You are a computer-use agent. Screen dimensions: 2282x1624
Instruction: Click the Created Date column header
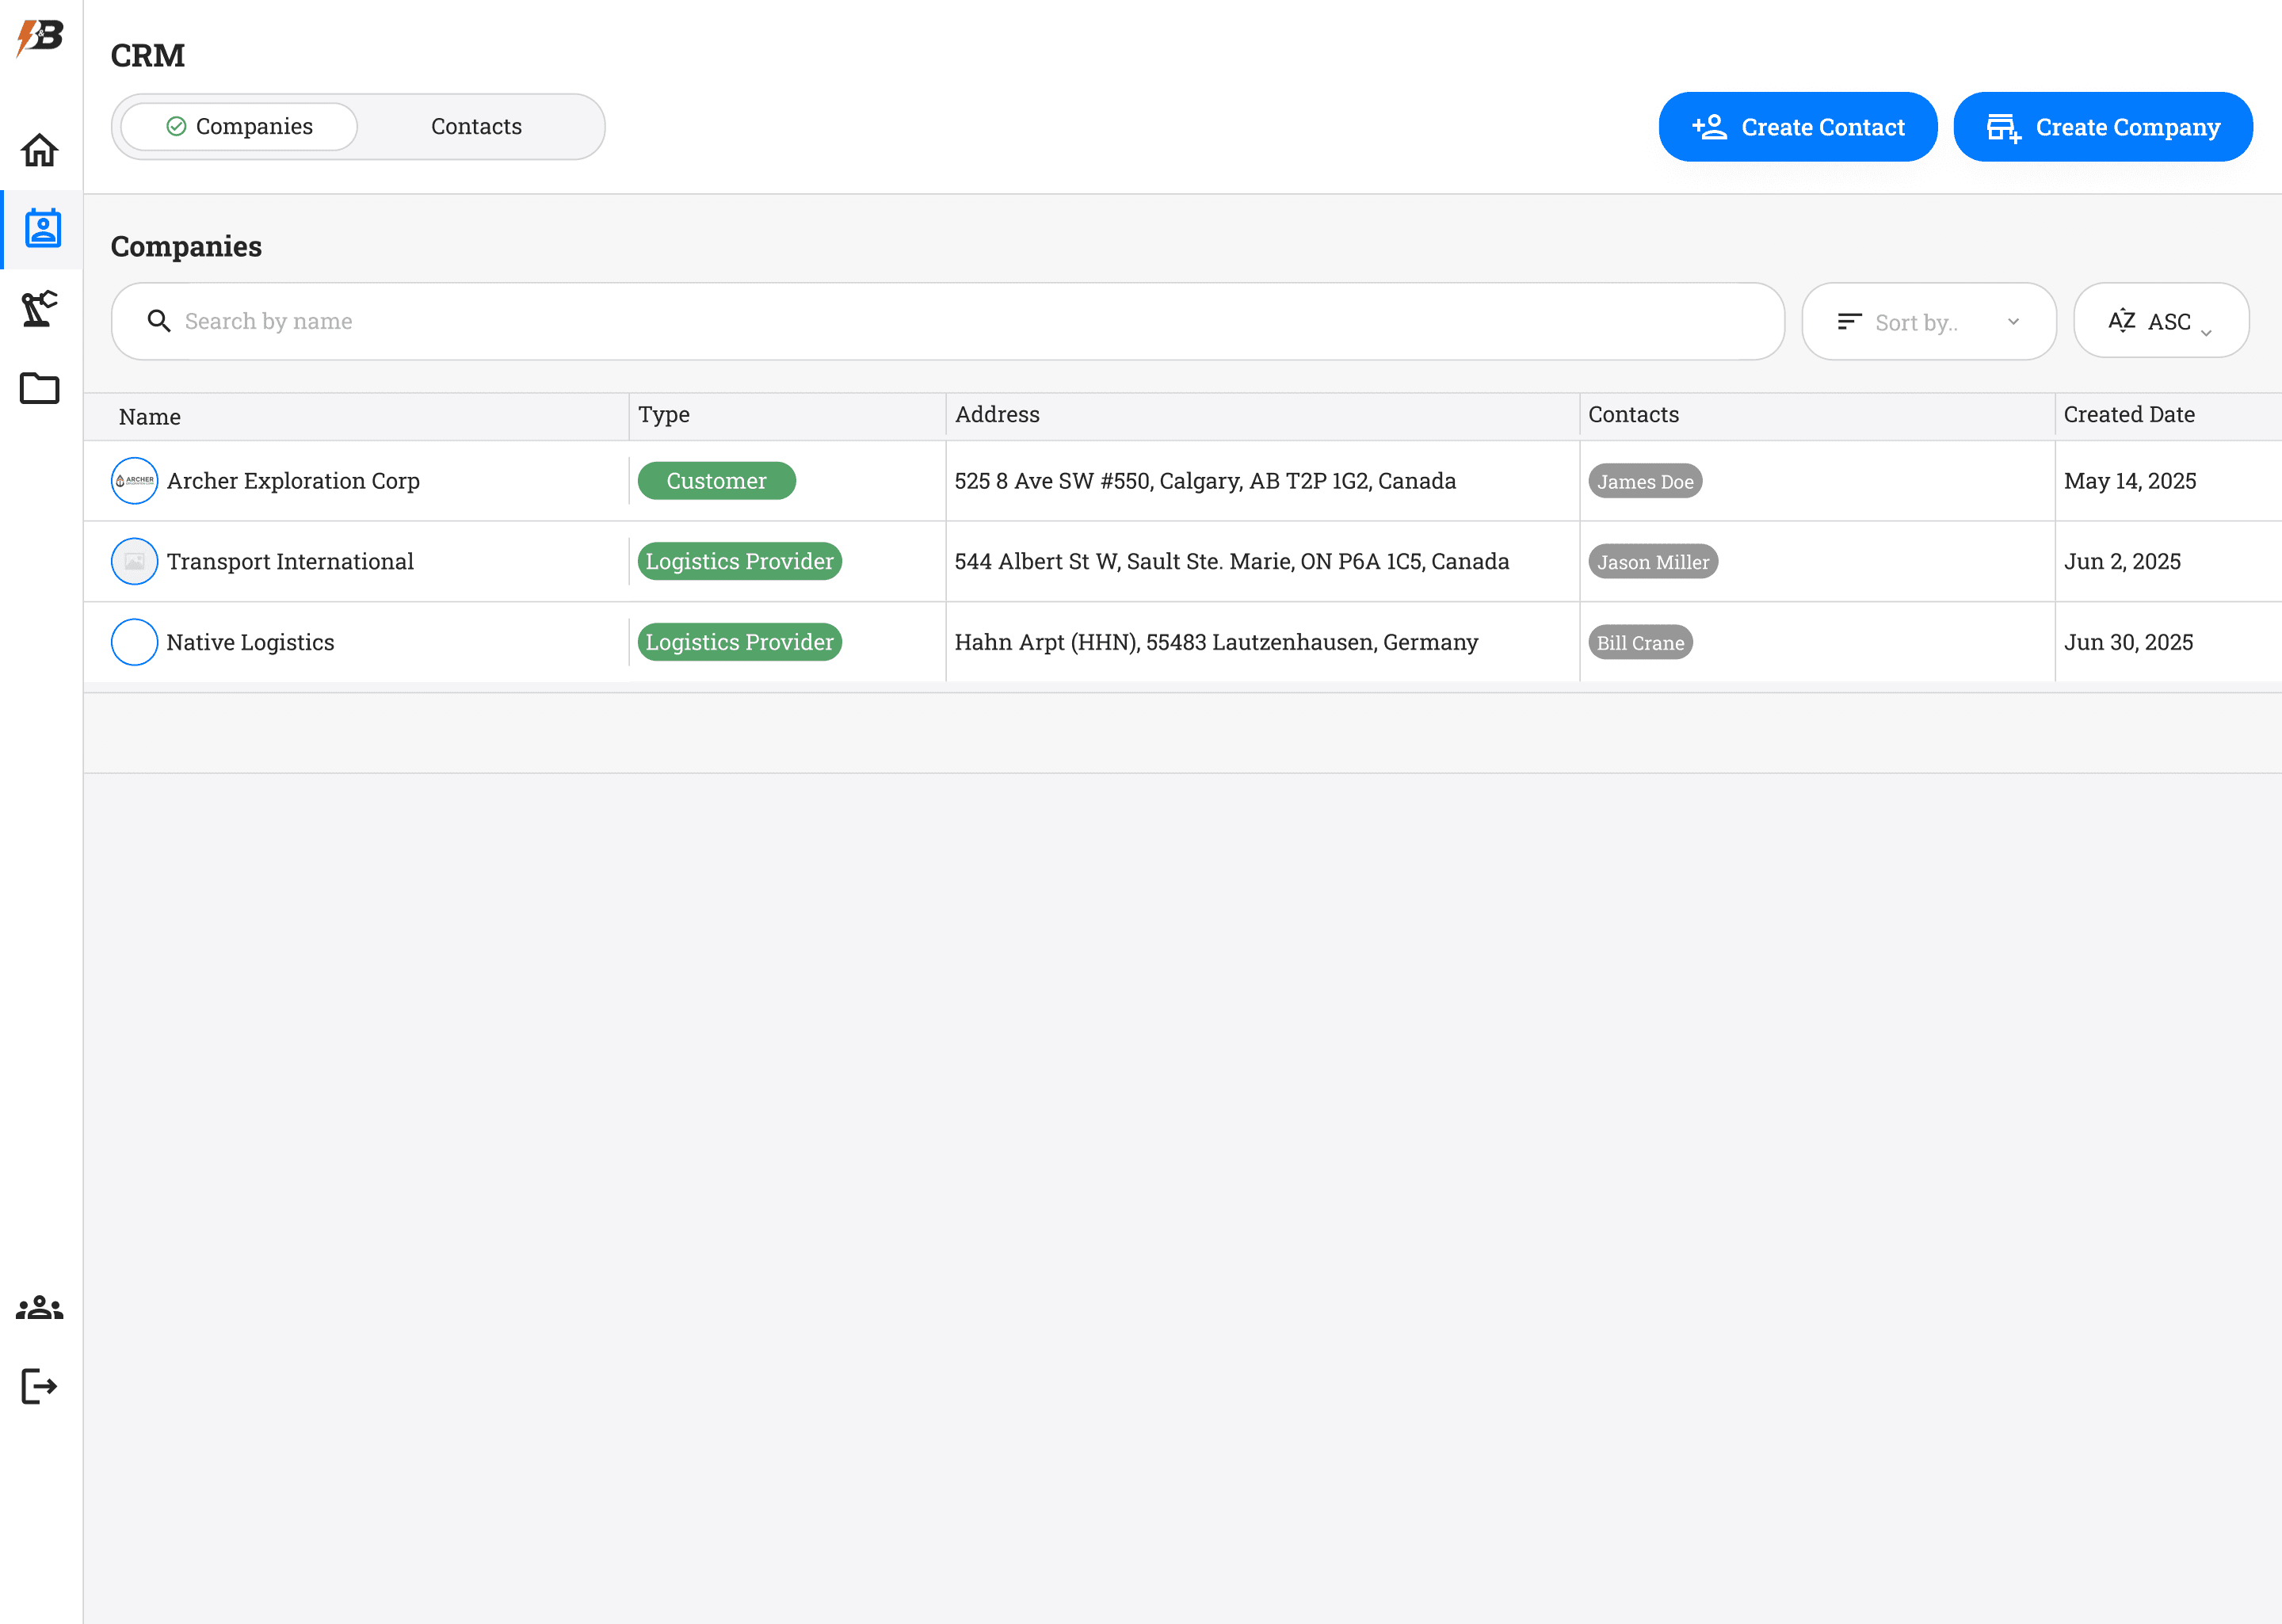point(2129,415)
